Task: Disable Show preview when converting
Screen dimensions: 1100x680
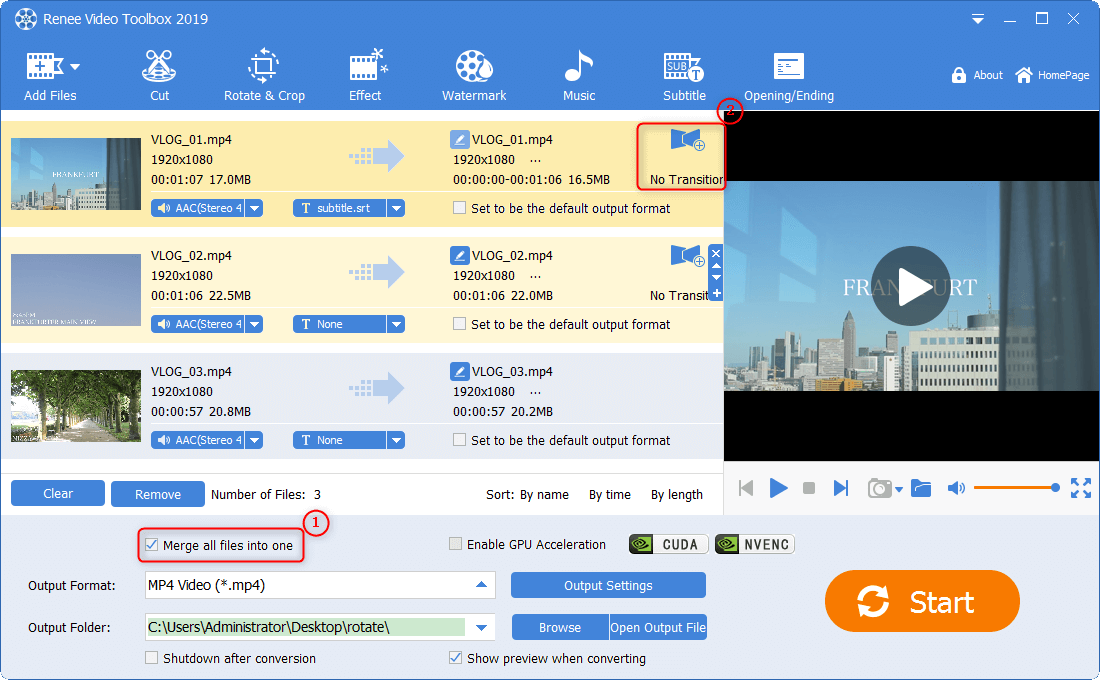Action: tap(456, 659)
